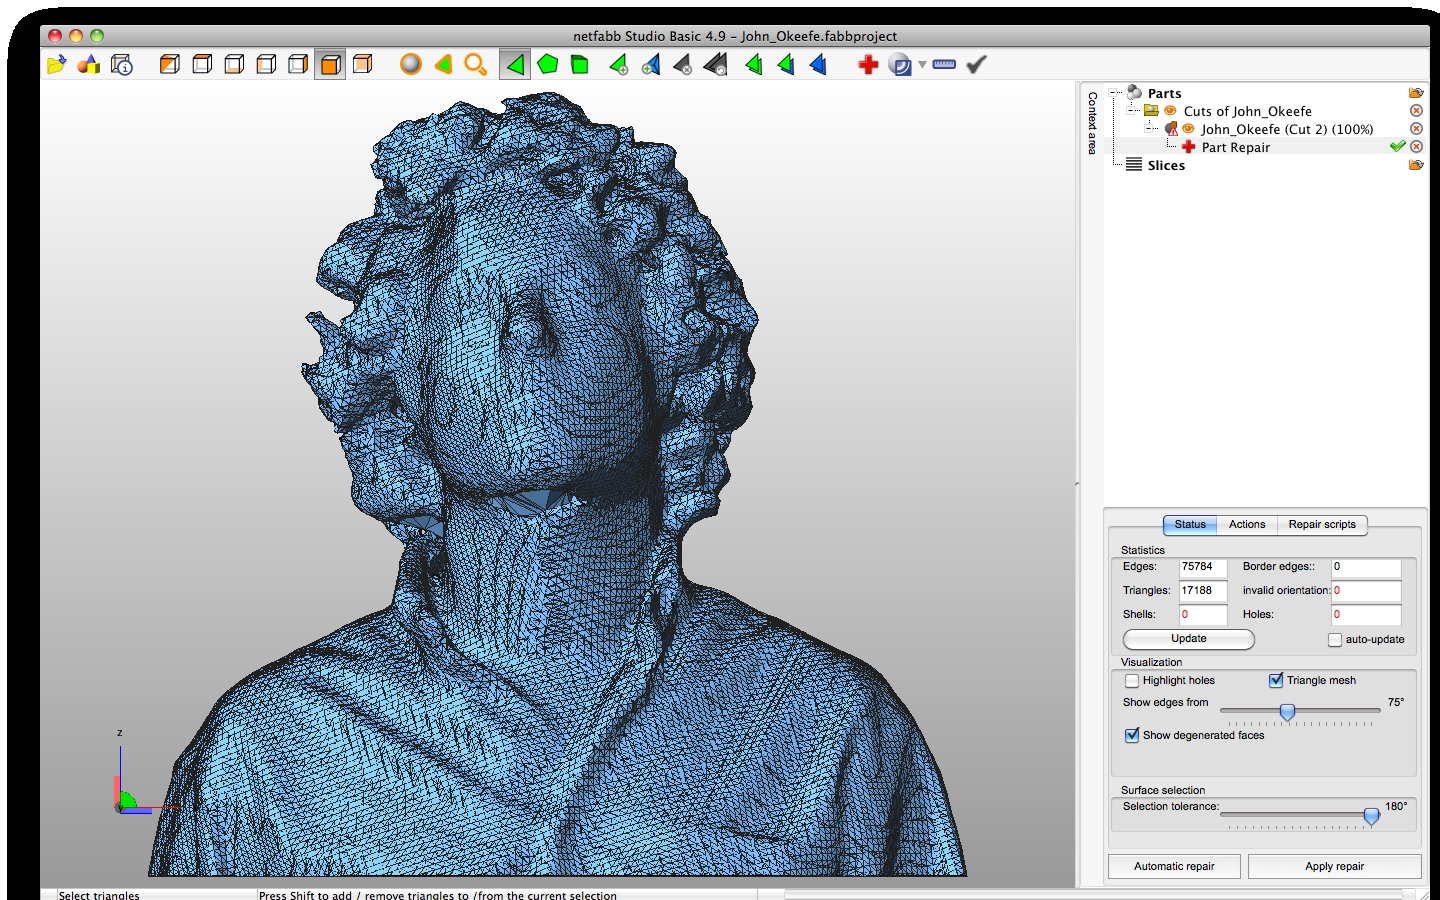The width and height of the screenshot is (1440, 900).
Task: Click the red cross repair toolbar icon
Action: point(868,65)
